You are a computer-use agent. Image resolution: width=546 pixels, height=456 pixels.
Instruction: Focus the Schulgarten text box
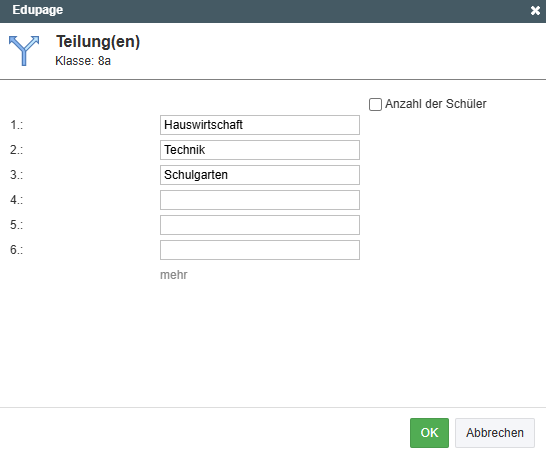coord(260,175)
